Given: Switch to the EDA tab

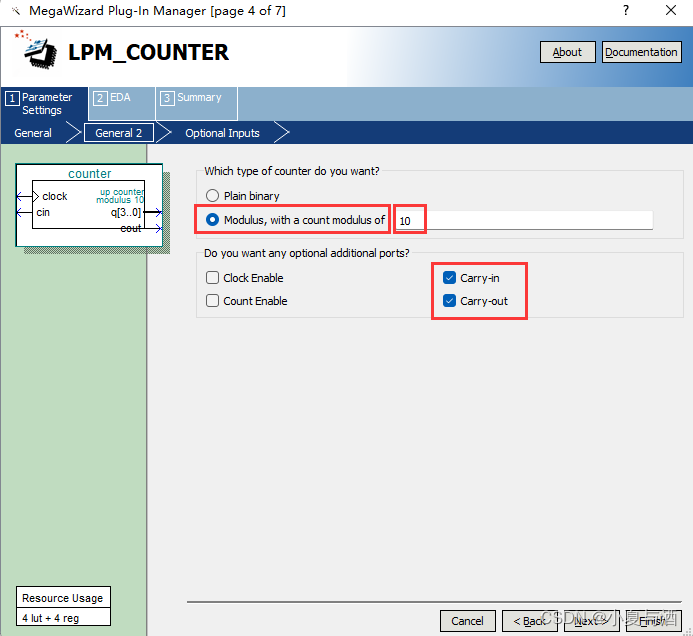Looking at the screenshot, I should coord(122,103).
